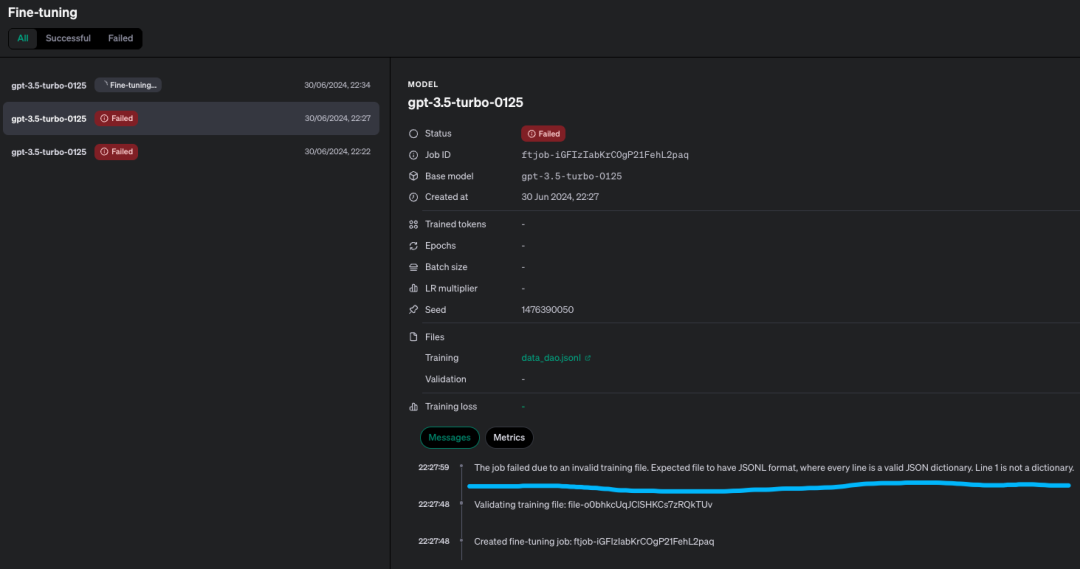Select the in-progress fine-tuning job at 22:34

pos(190,85)
